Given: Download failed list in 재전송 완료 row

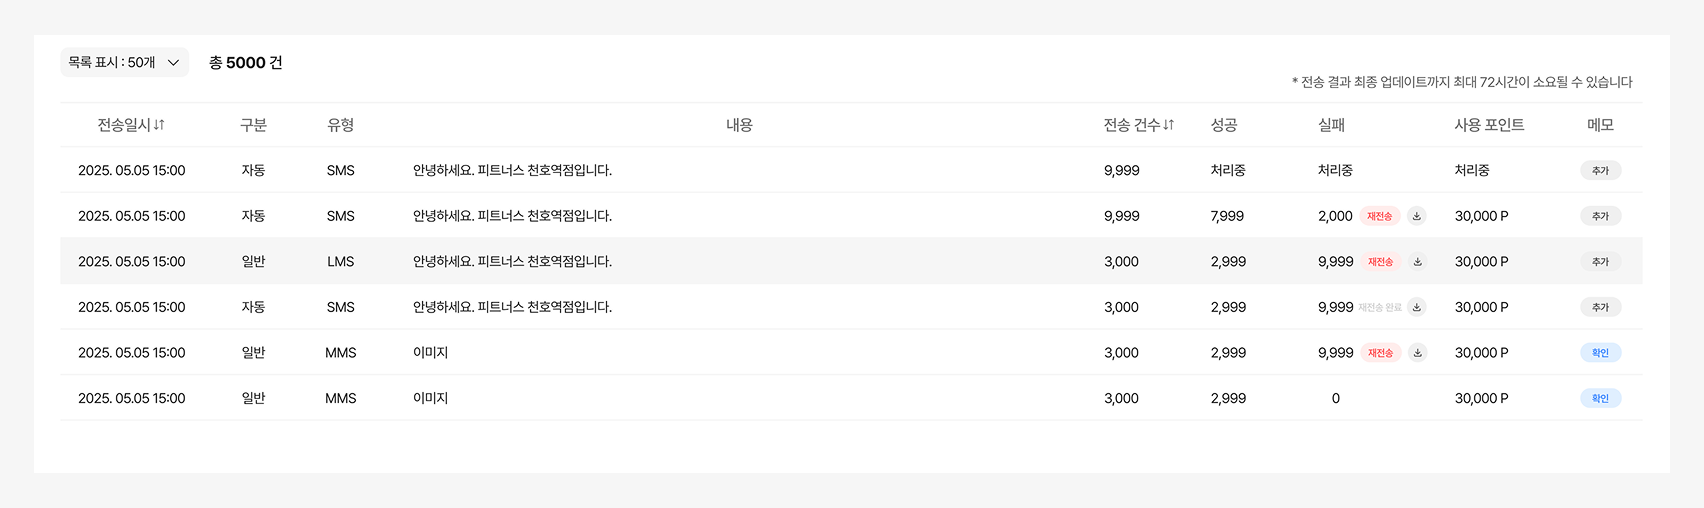Looking at the screenshot, I should (x=1417, y=307).
